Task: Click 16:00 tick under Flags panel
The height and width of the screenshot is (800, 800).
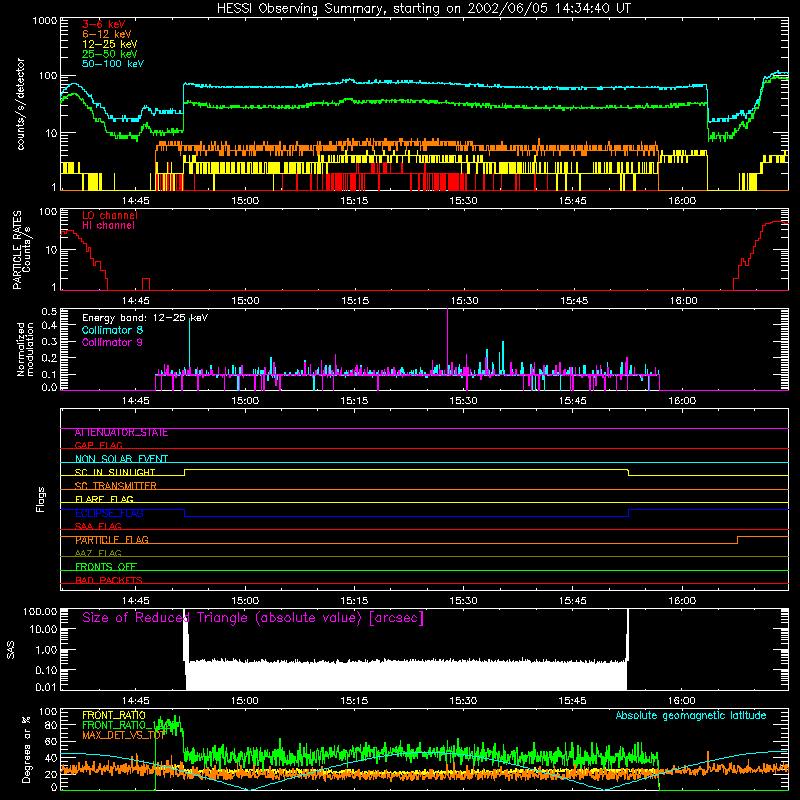Action: 682,601
